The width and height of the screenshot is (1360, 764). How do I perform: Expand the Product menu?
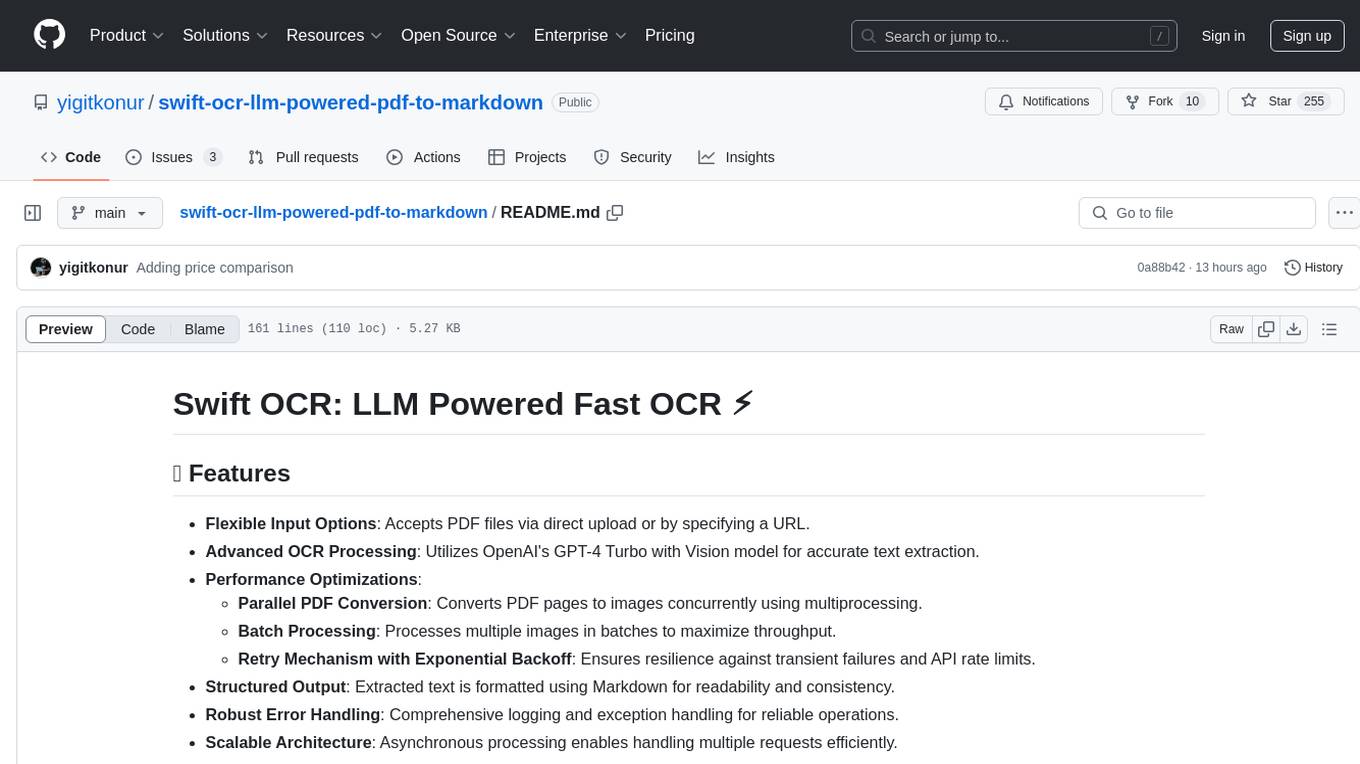[x=127, y=35]
